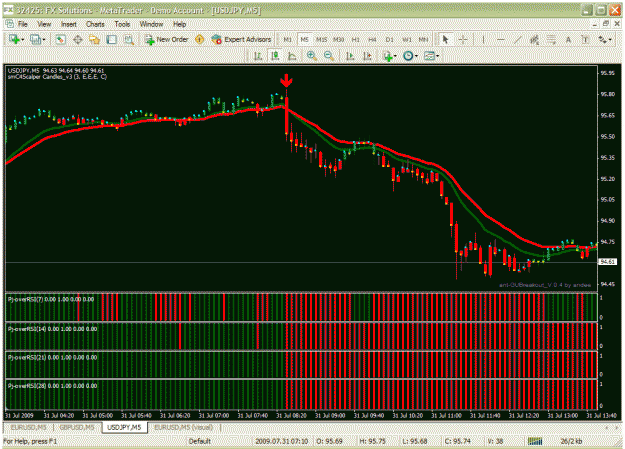Screen dimensions: 625x449
Task: Click the 26/2 kb connection status
Action: point(572,441)
